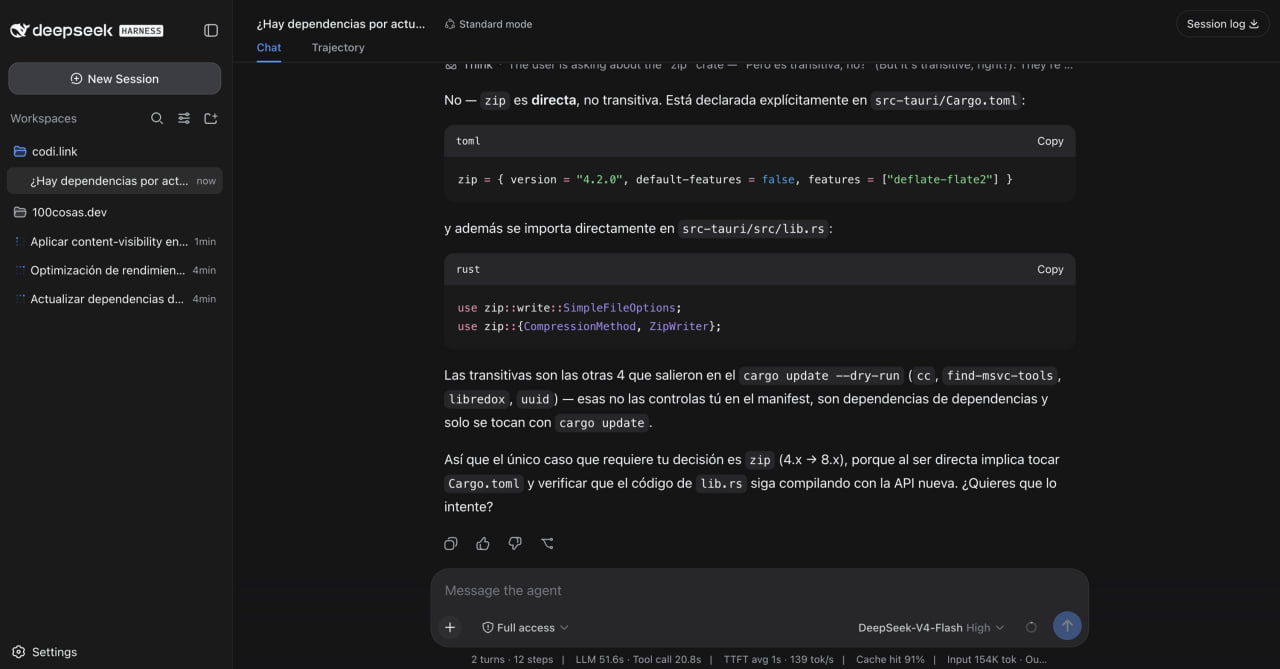The image size is (1280, 669).
Task: Click the loading spinner icon
Action: click(x=1031, y=628)
